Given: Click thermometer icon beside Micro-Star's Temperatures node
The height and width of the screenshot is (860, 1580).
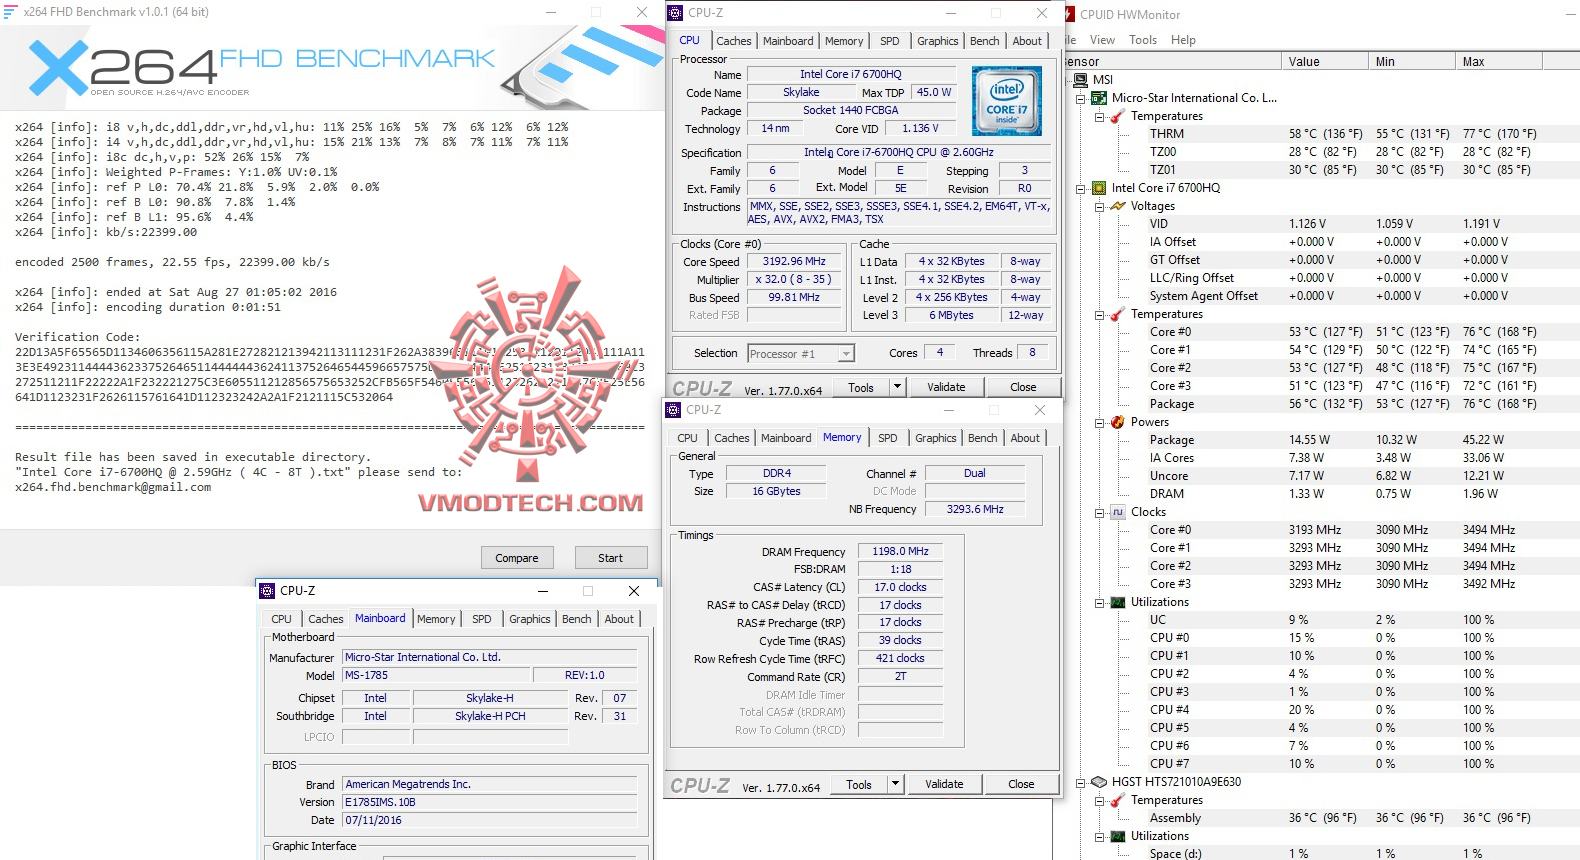Looking at the screenshot, I should (x=1118, y=116).
